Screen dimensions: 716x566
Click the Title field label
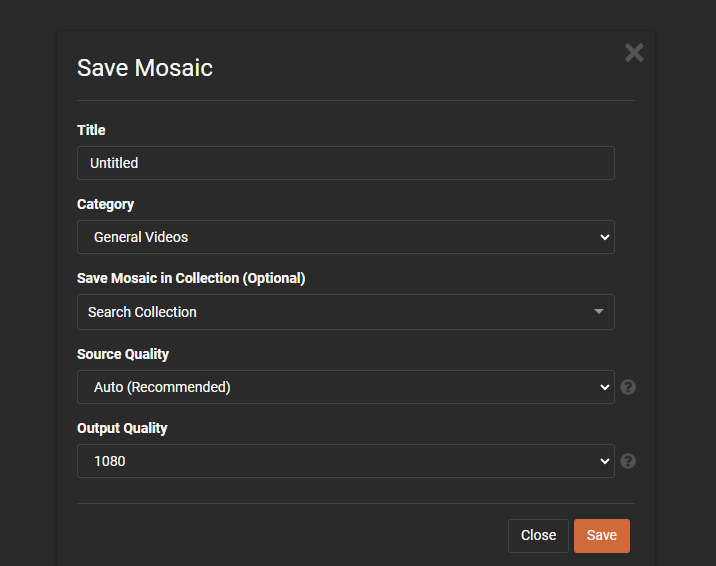click(x=91, y=130)
